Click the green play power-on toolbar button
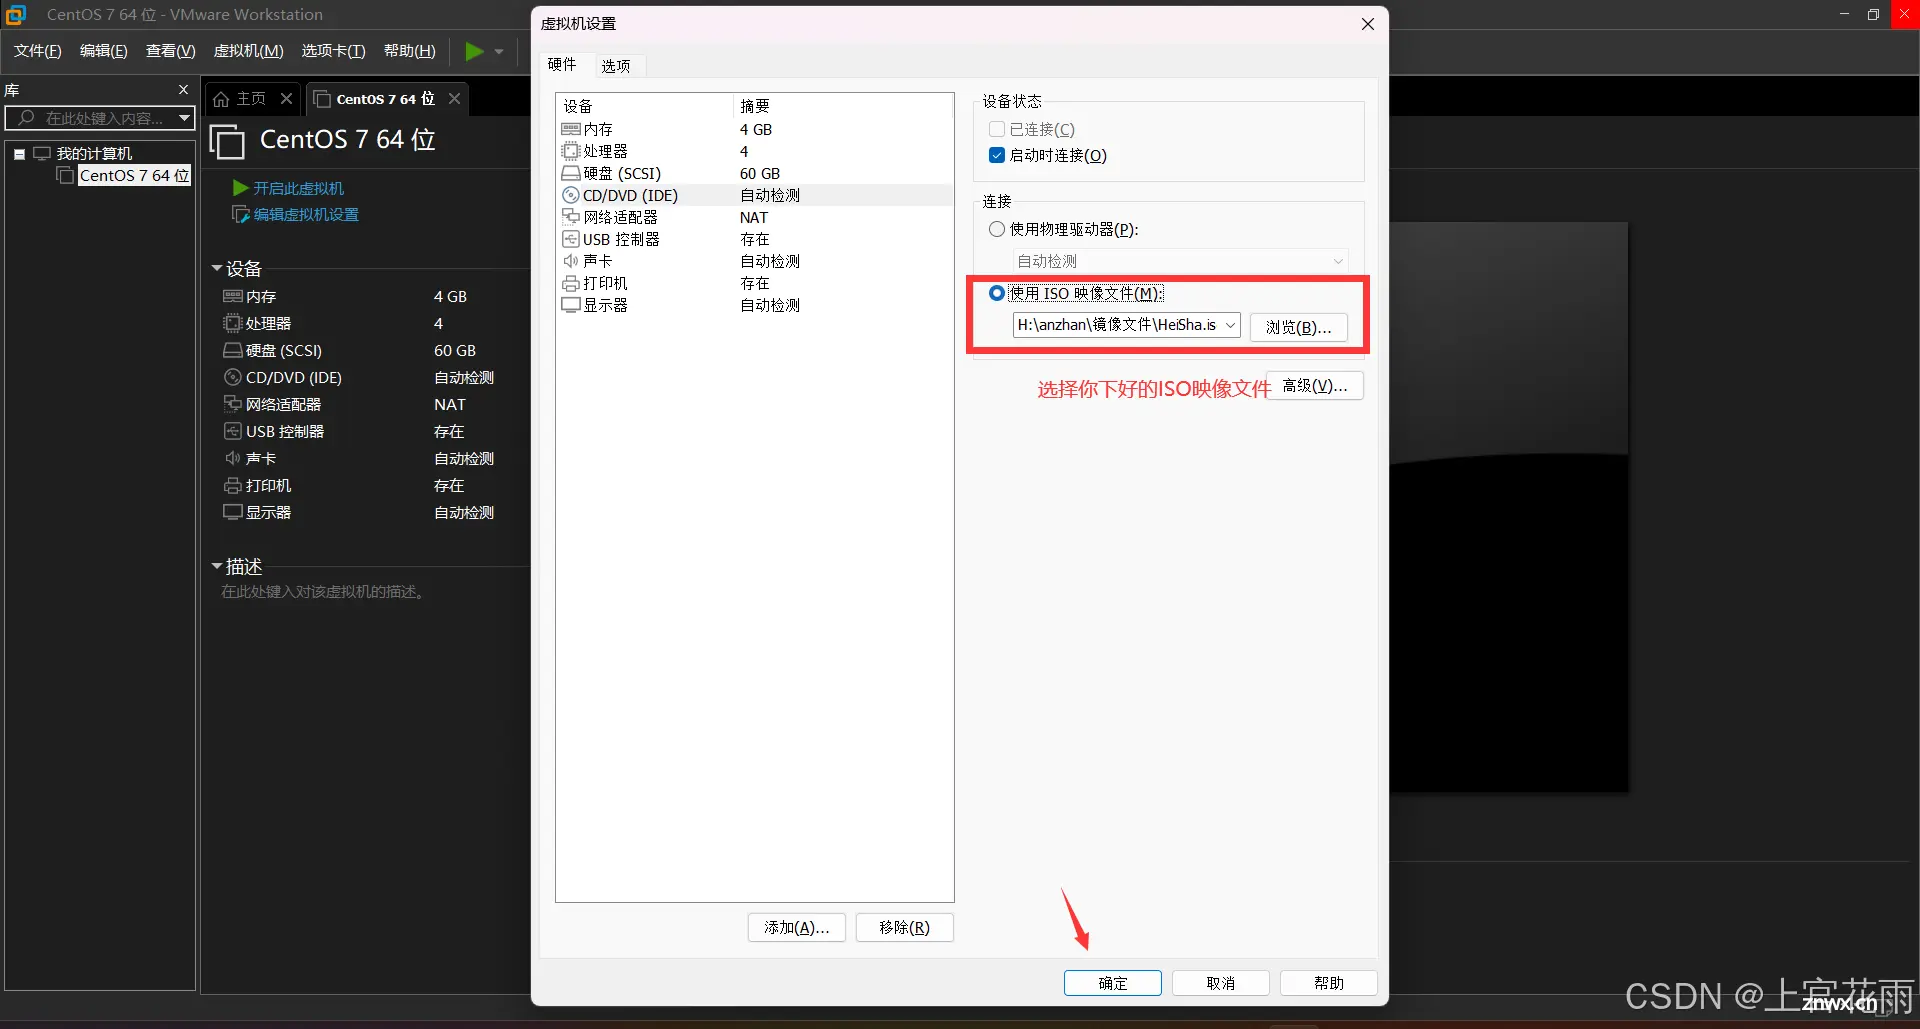1920x1029 pixels. (x=474, y=51)
